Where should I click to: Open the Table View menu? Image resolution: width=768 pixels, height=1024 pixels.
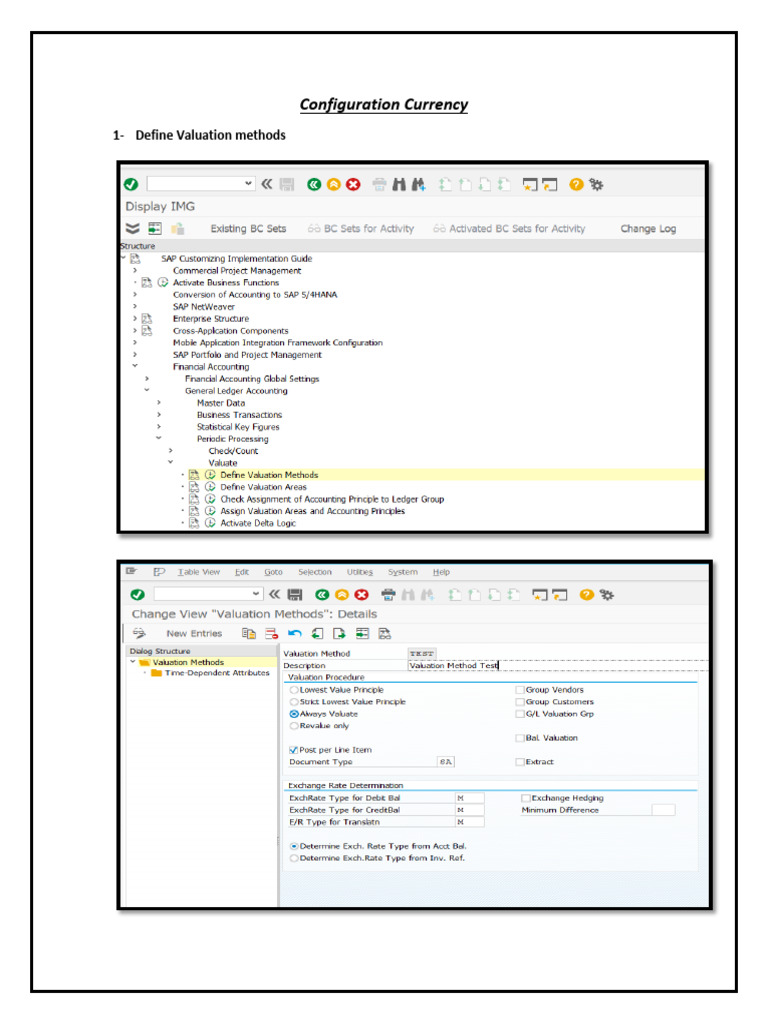tap(199, 572)
